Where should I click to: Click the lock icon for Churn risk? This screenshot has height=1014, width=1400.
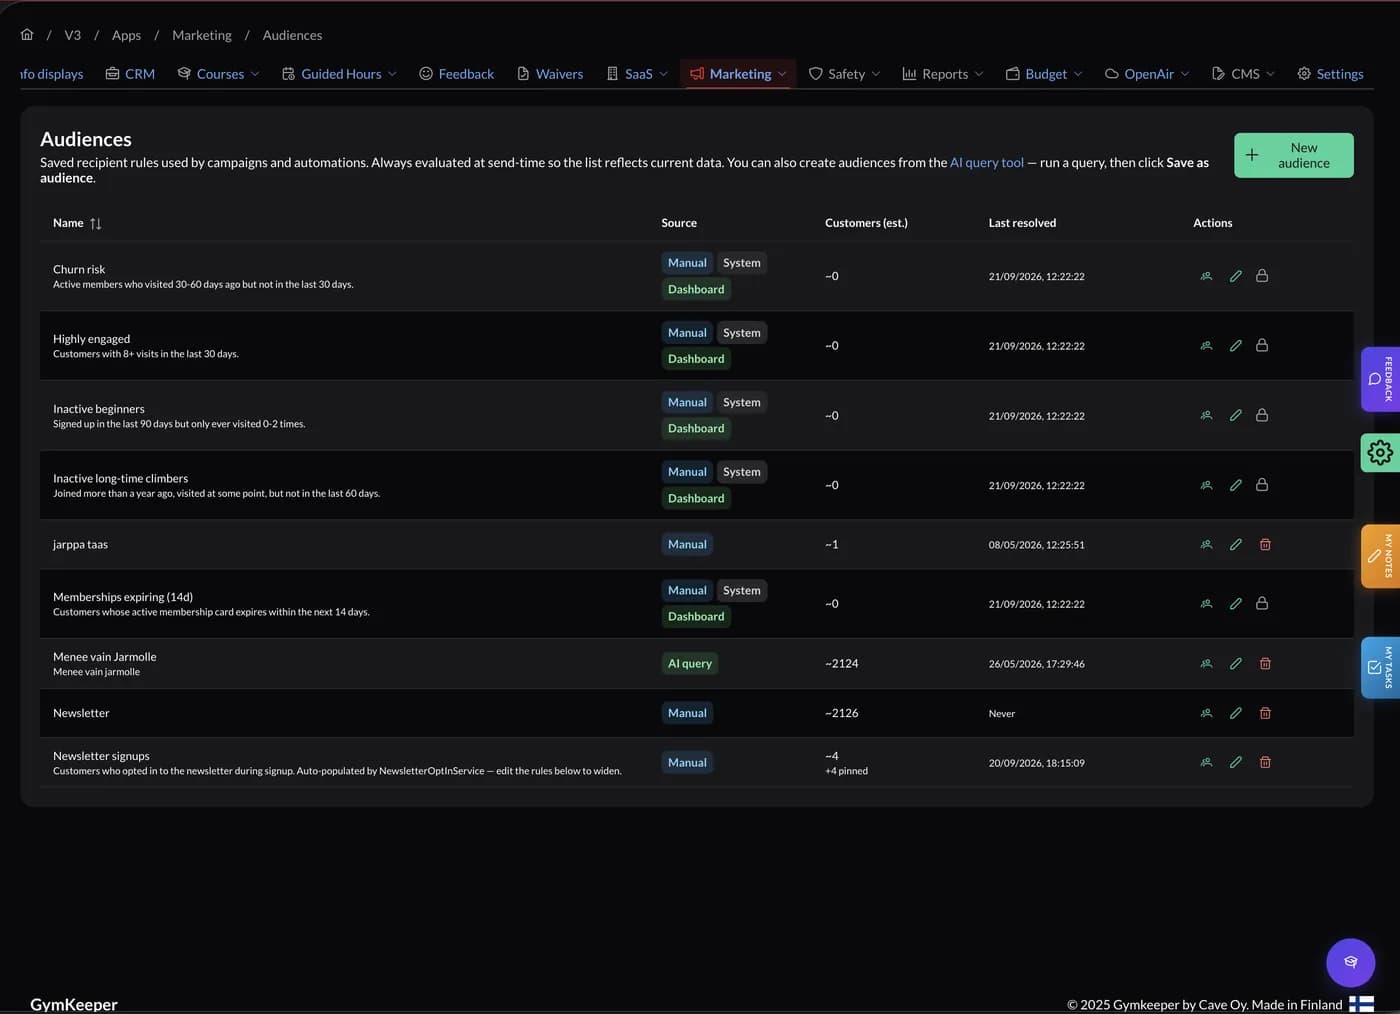tap(1262, 276)
